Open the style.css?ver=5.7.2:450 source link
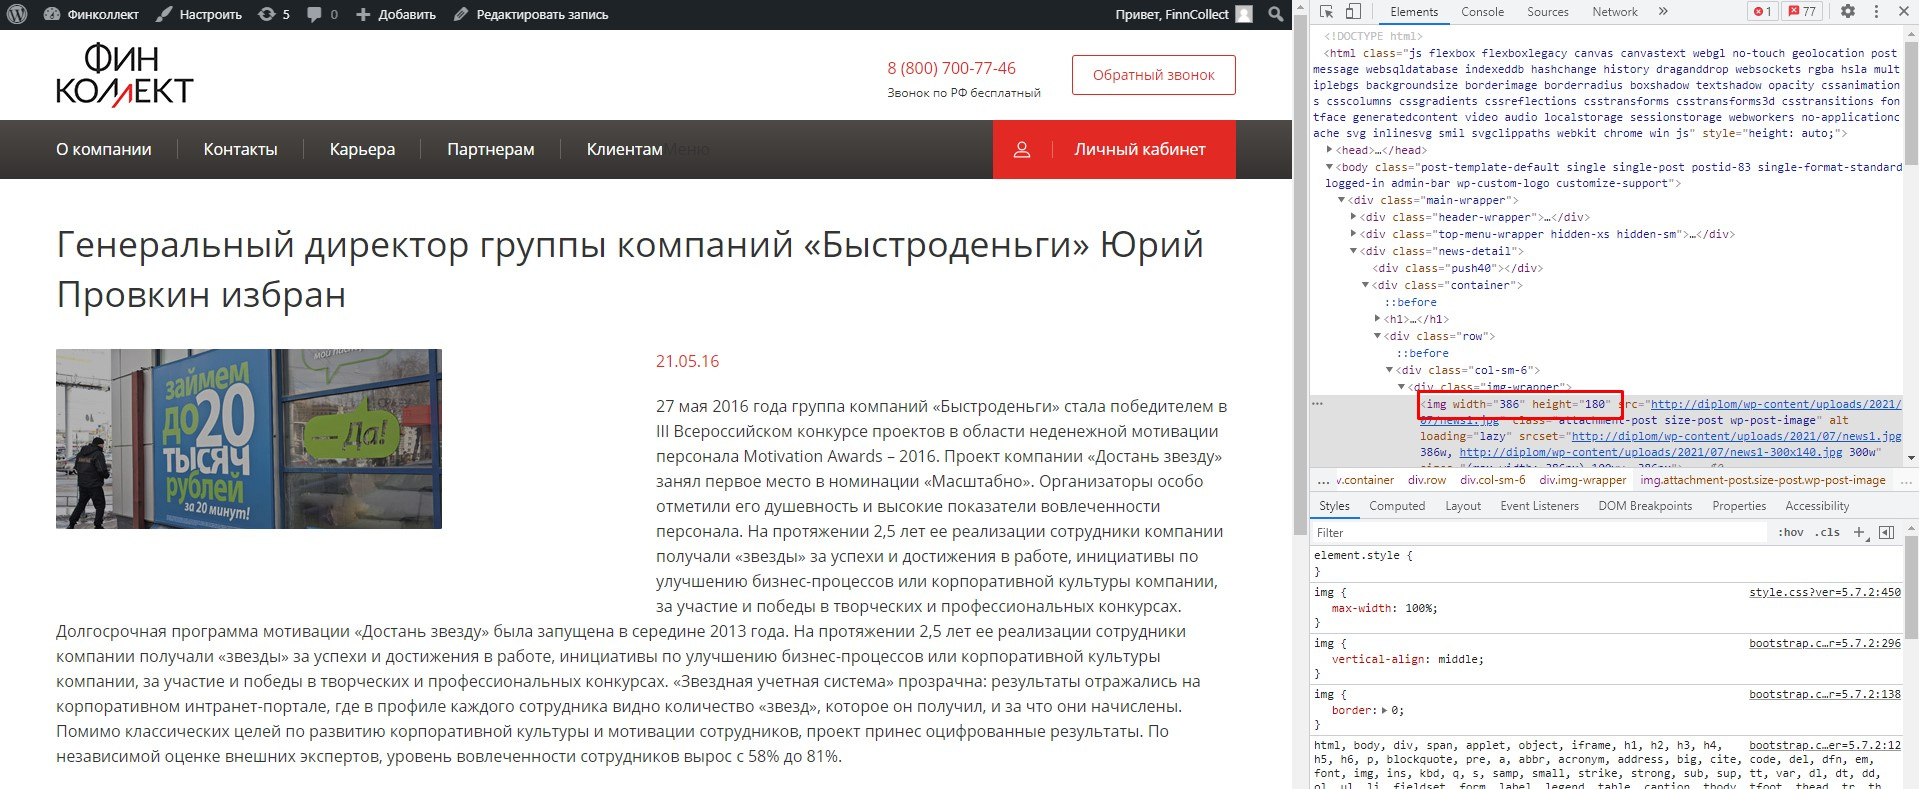 click(1825, 593)
